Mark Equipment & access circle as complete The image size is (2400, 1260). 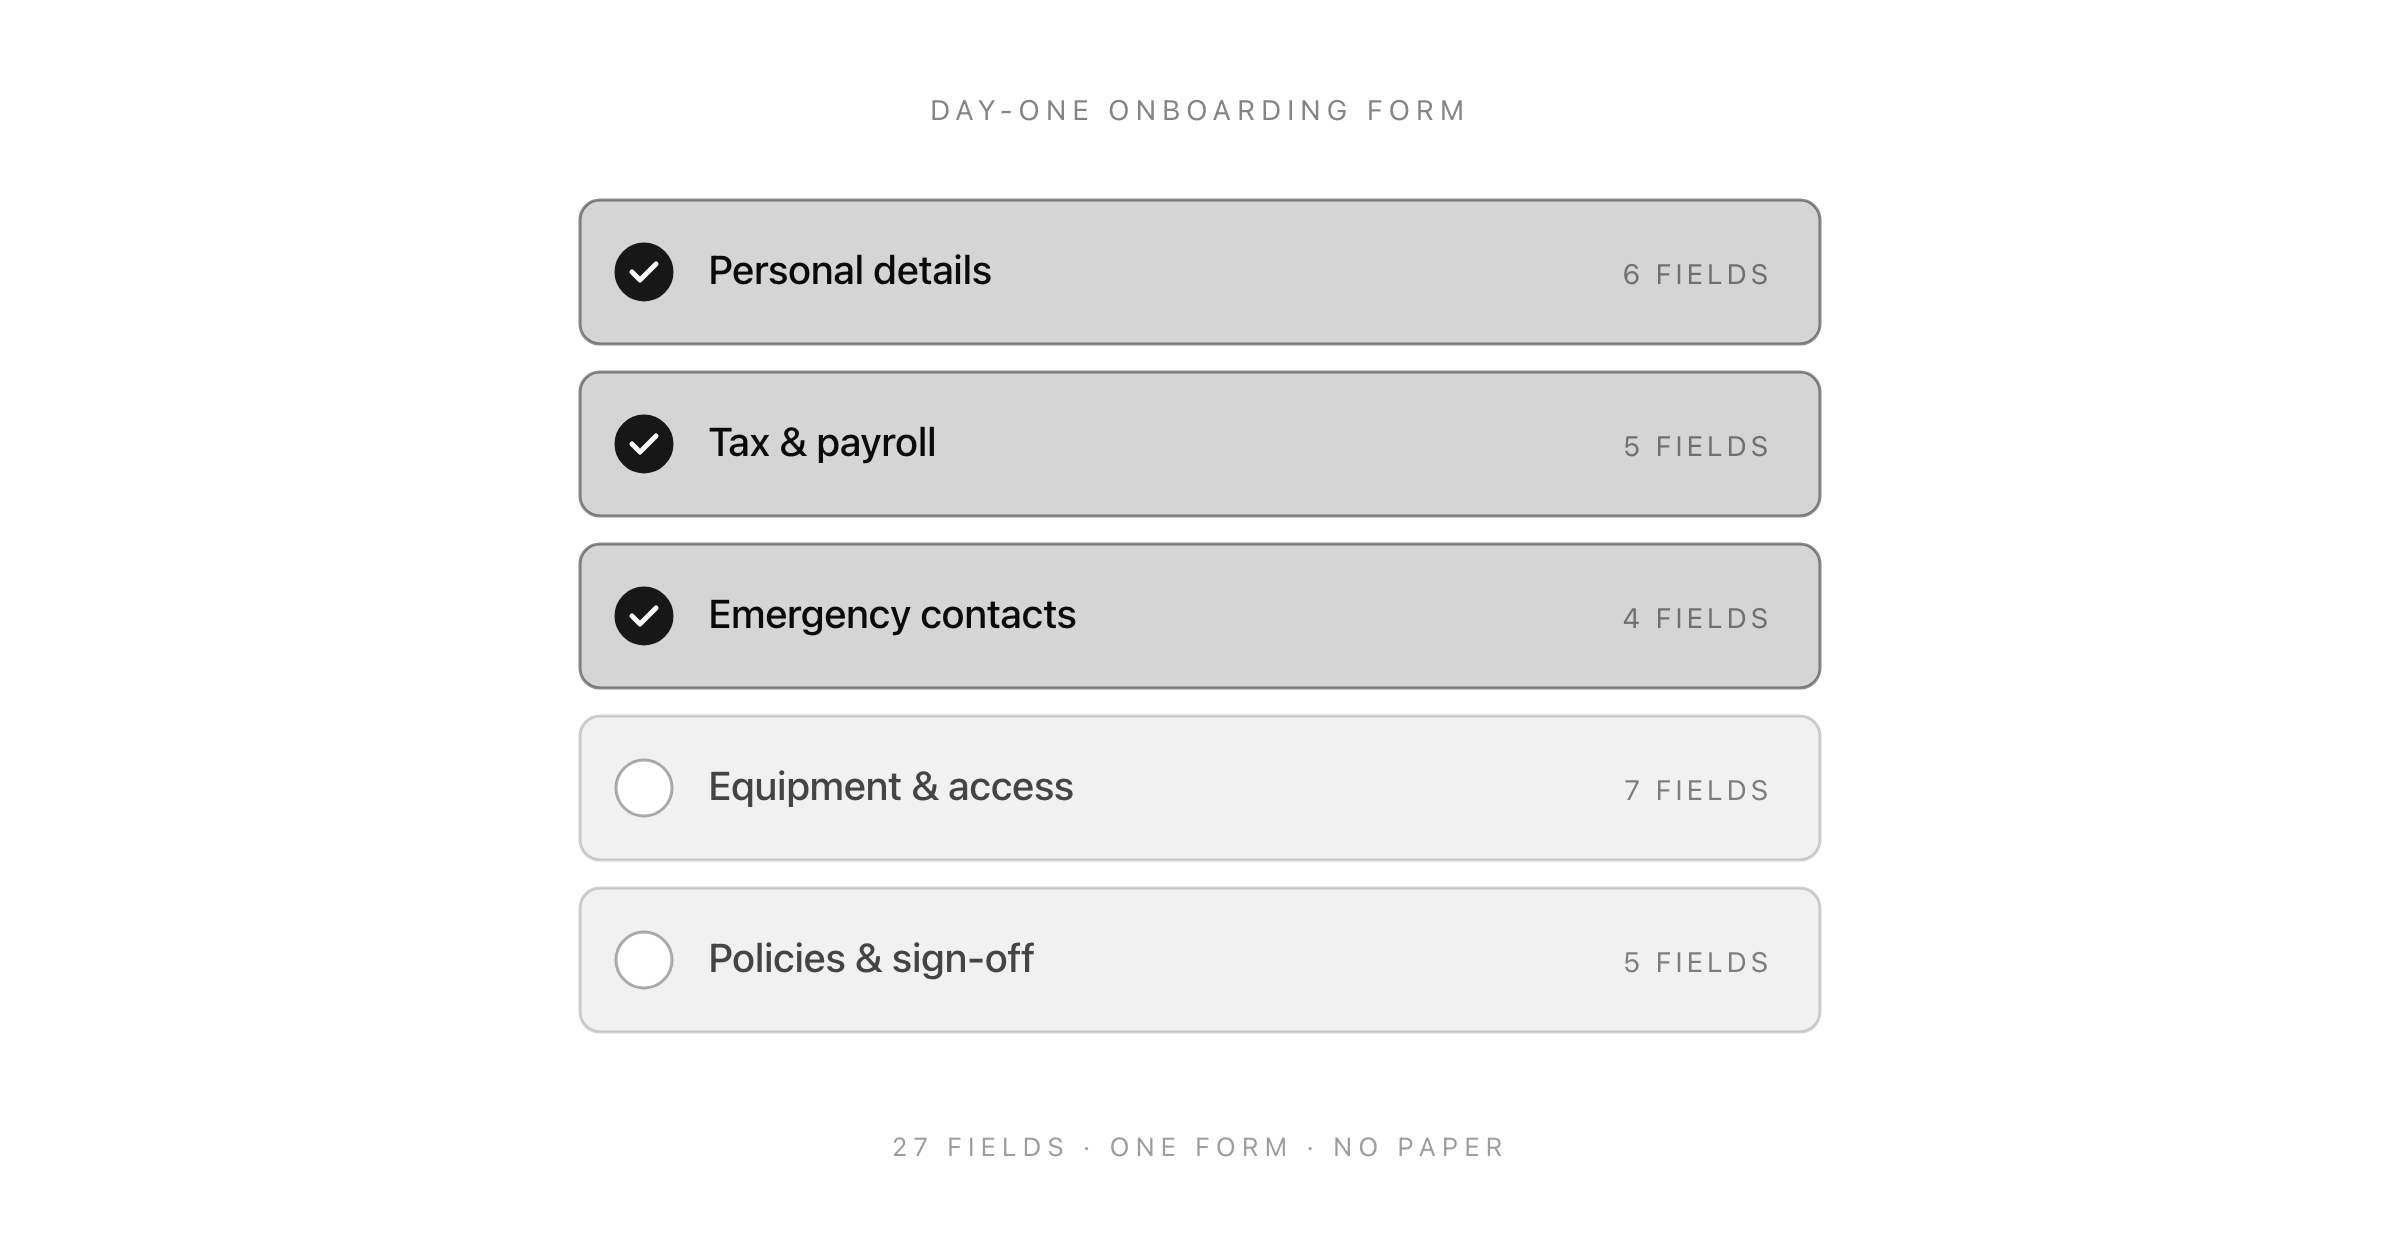tap(644, 788)
